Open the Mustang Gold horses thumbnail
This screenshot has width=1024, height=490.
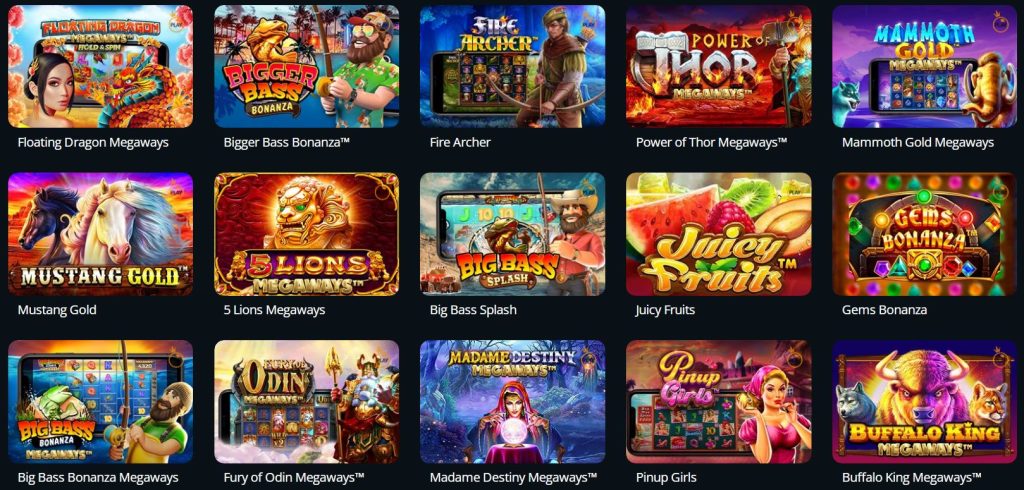click(x=101, y=234)
